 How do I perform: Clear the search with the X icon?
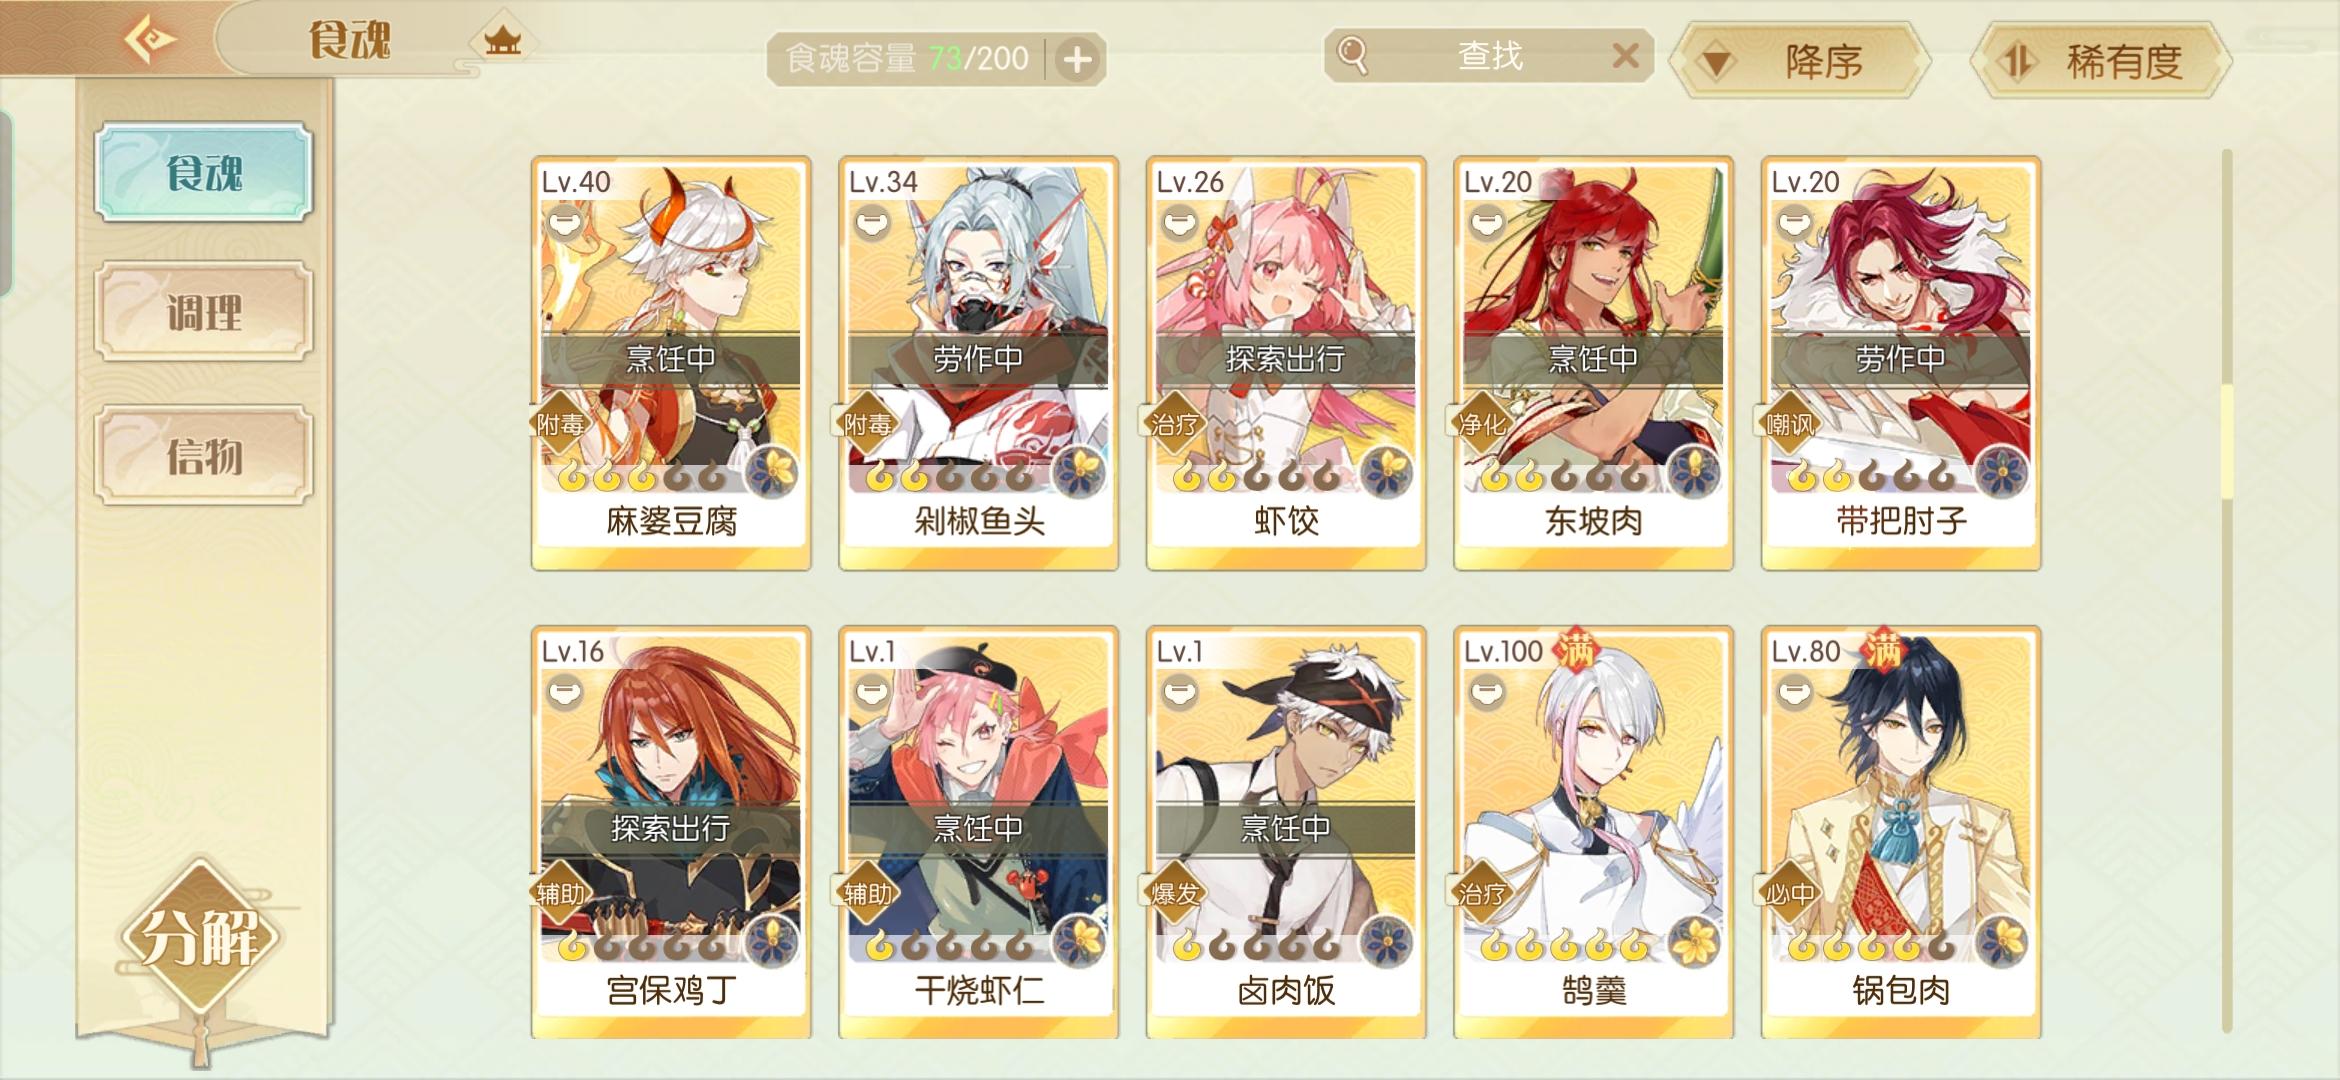[x=1625, y=56]
